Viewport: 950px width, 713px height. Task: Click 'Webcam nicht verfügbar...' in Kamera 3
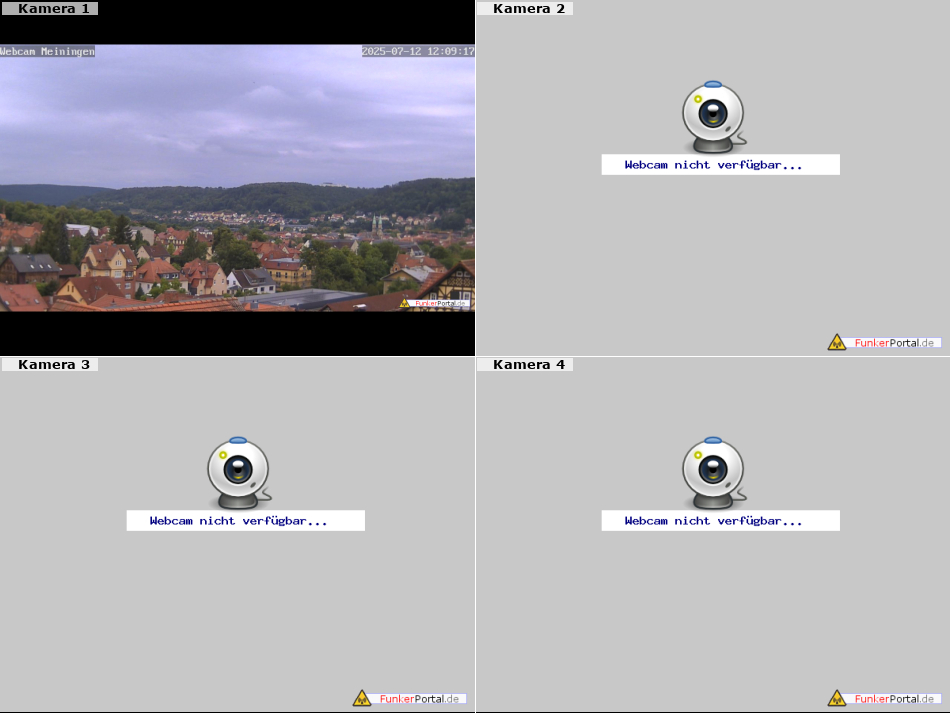(x=239, y=520)
